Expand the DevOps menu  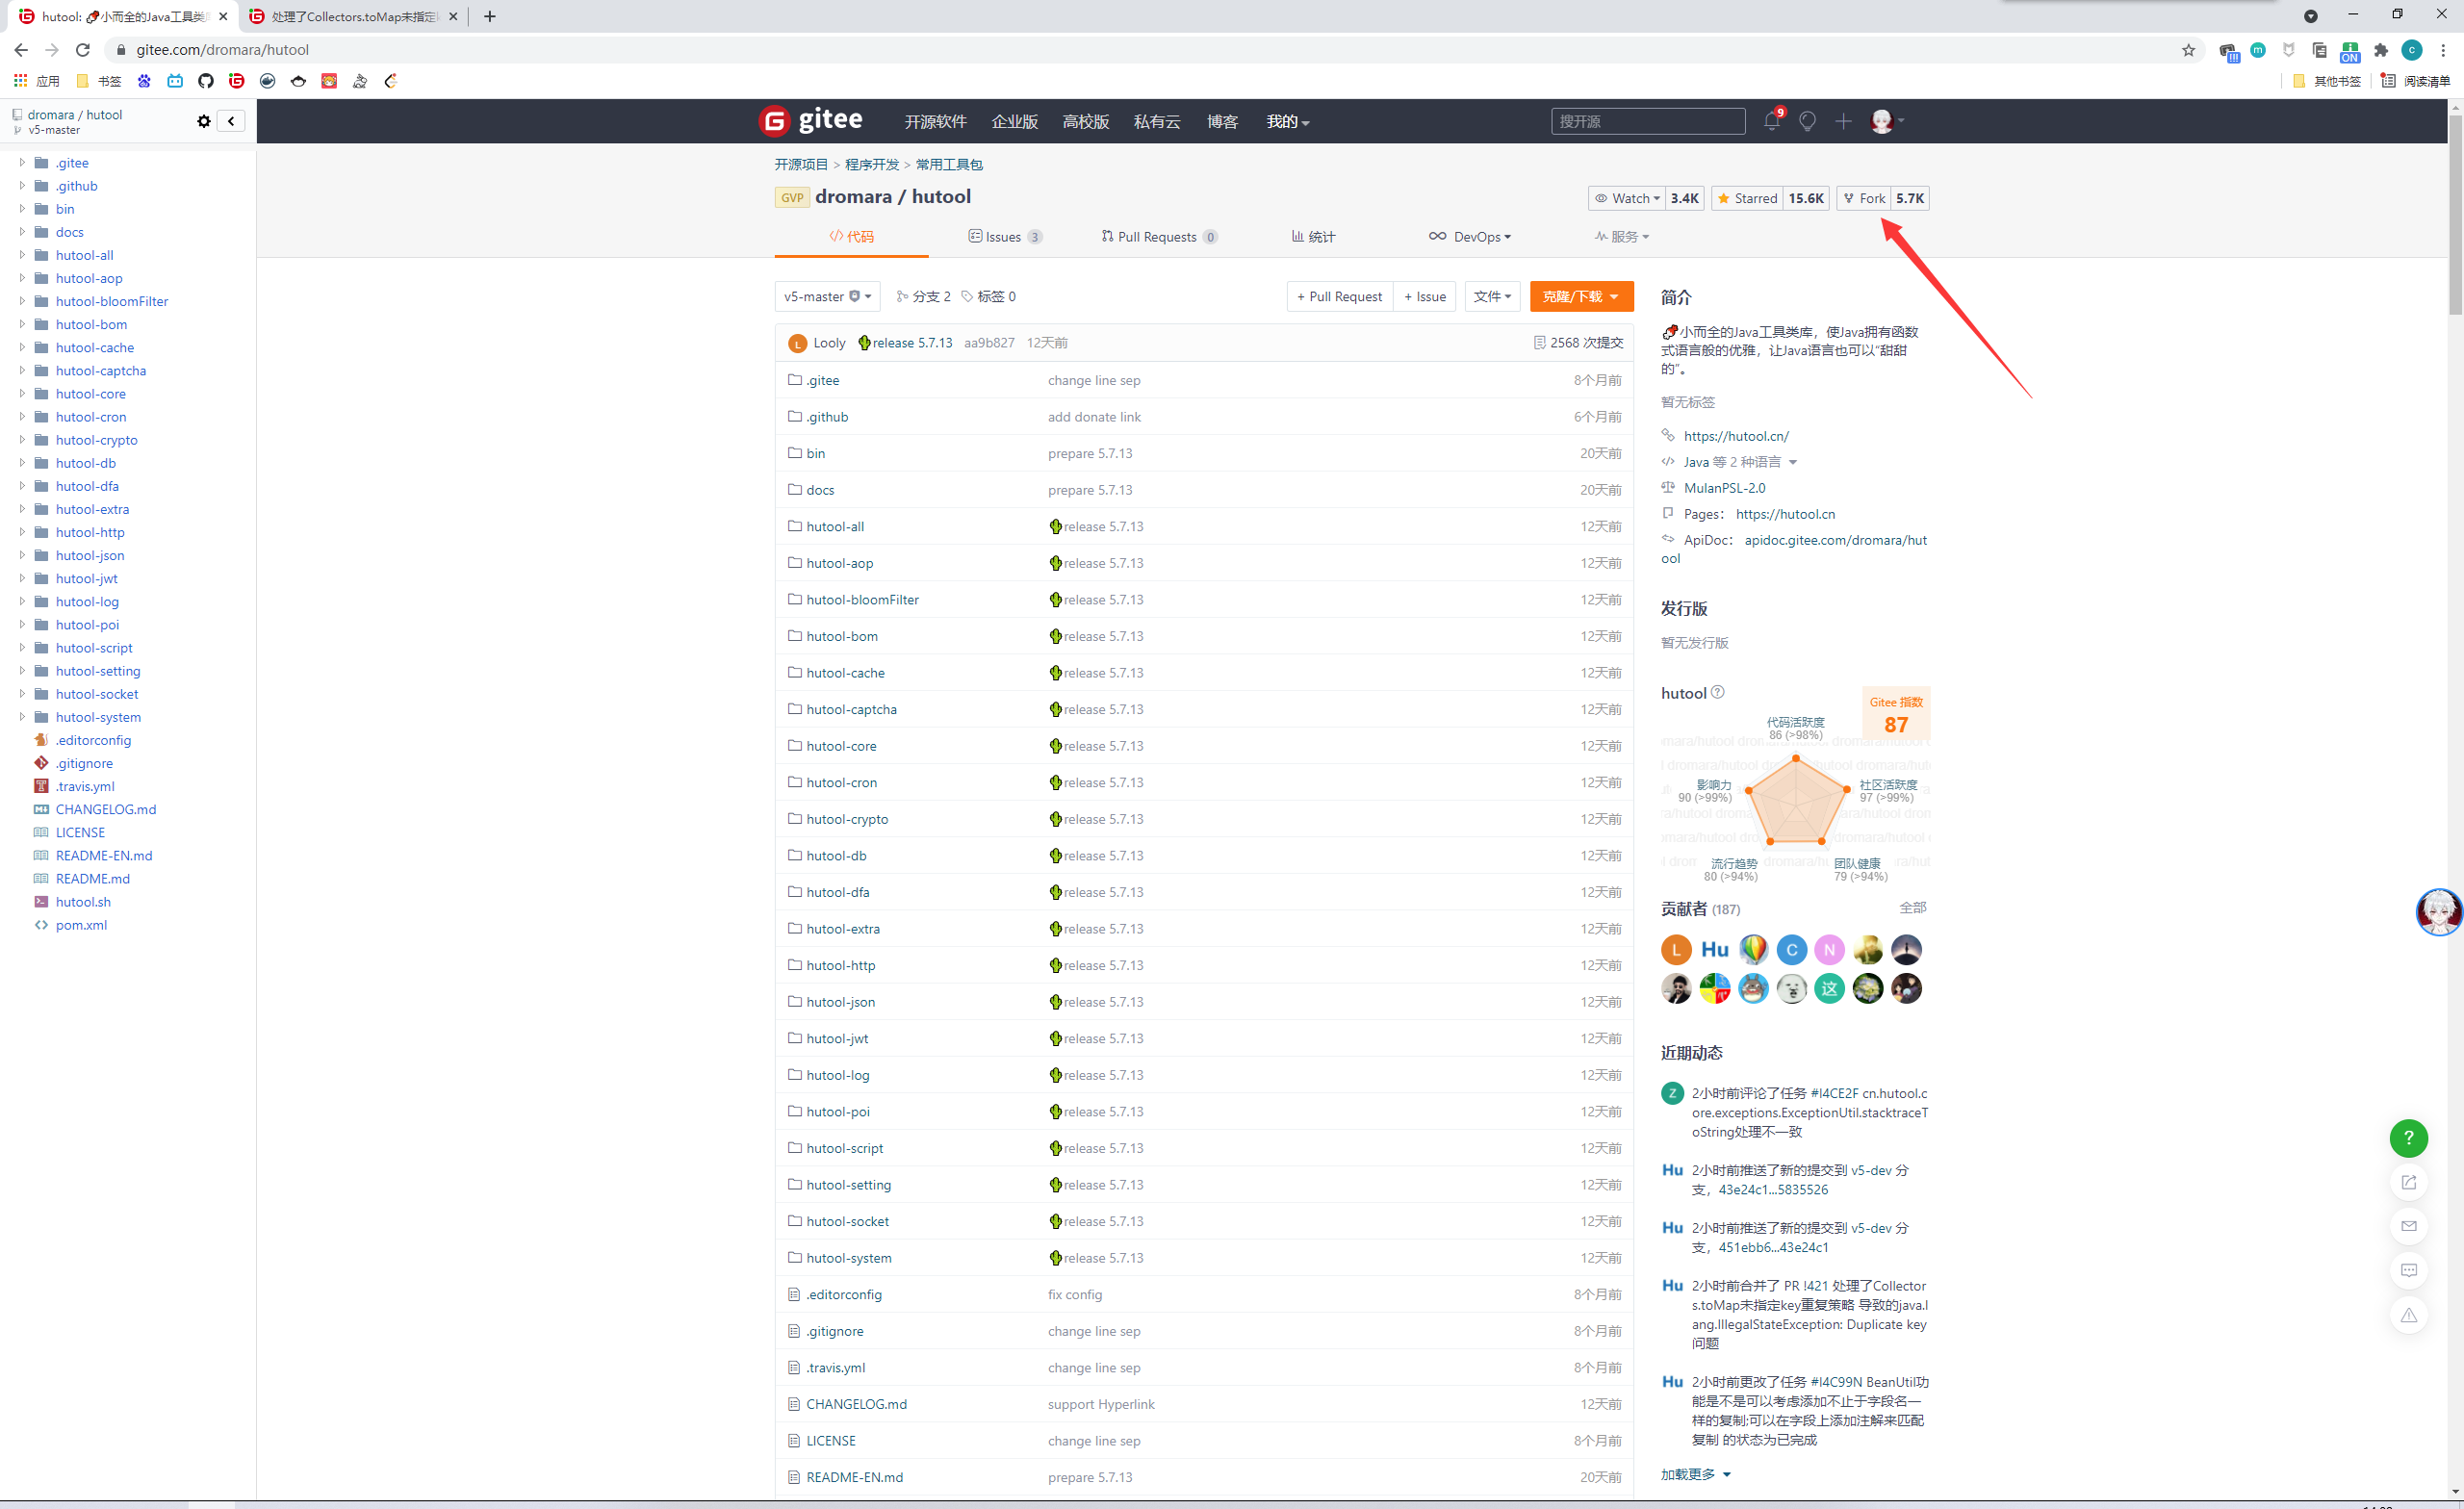coord(1470,237)
